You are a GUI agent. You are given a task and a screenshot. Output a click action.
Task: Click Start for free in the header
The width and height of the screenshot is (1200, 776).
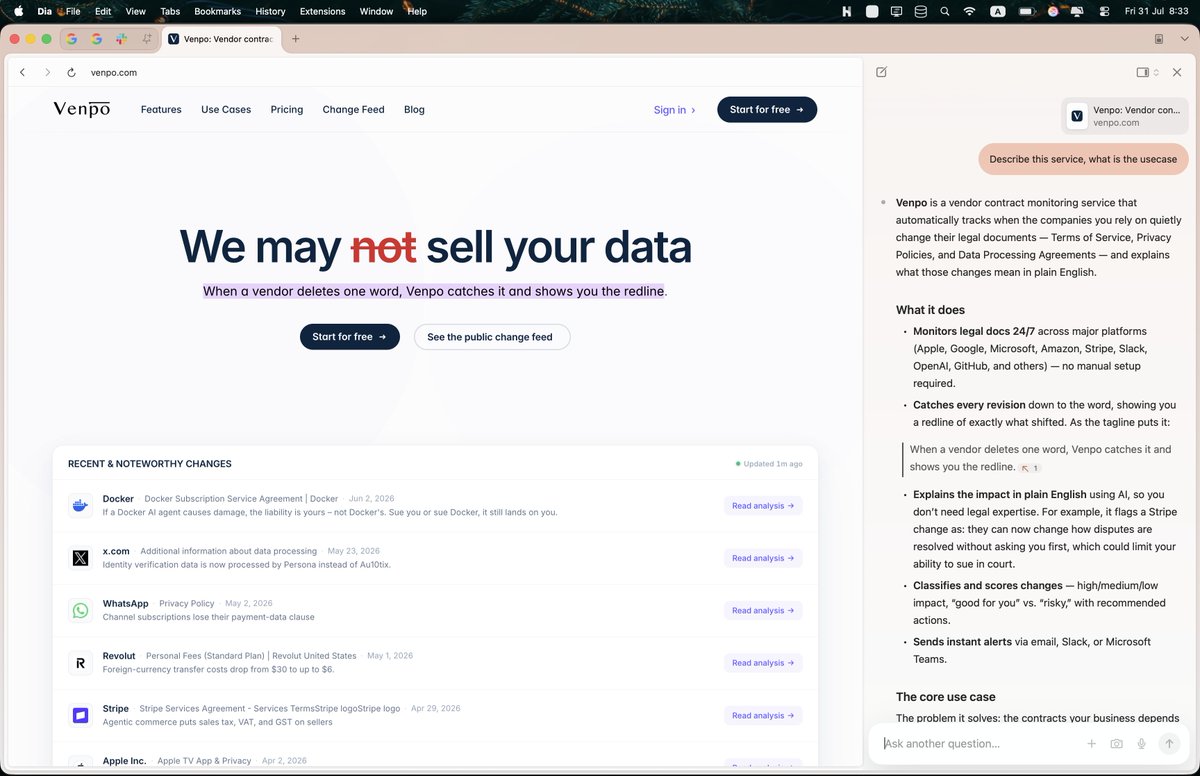click(767, 110)
